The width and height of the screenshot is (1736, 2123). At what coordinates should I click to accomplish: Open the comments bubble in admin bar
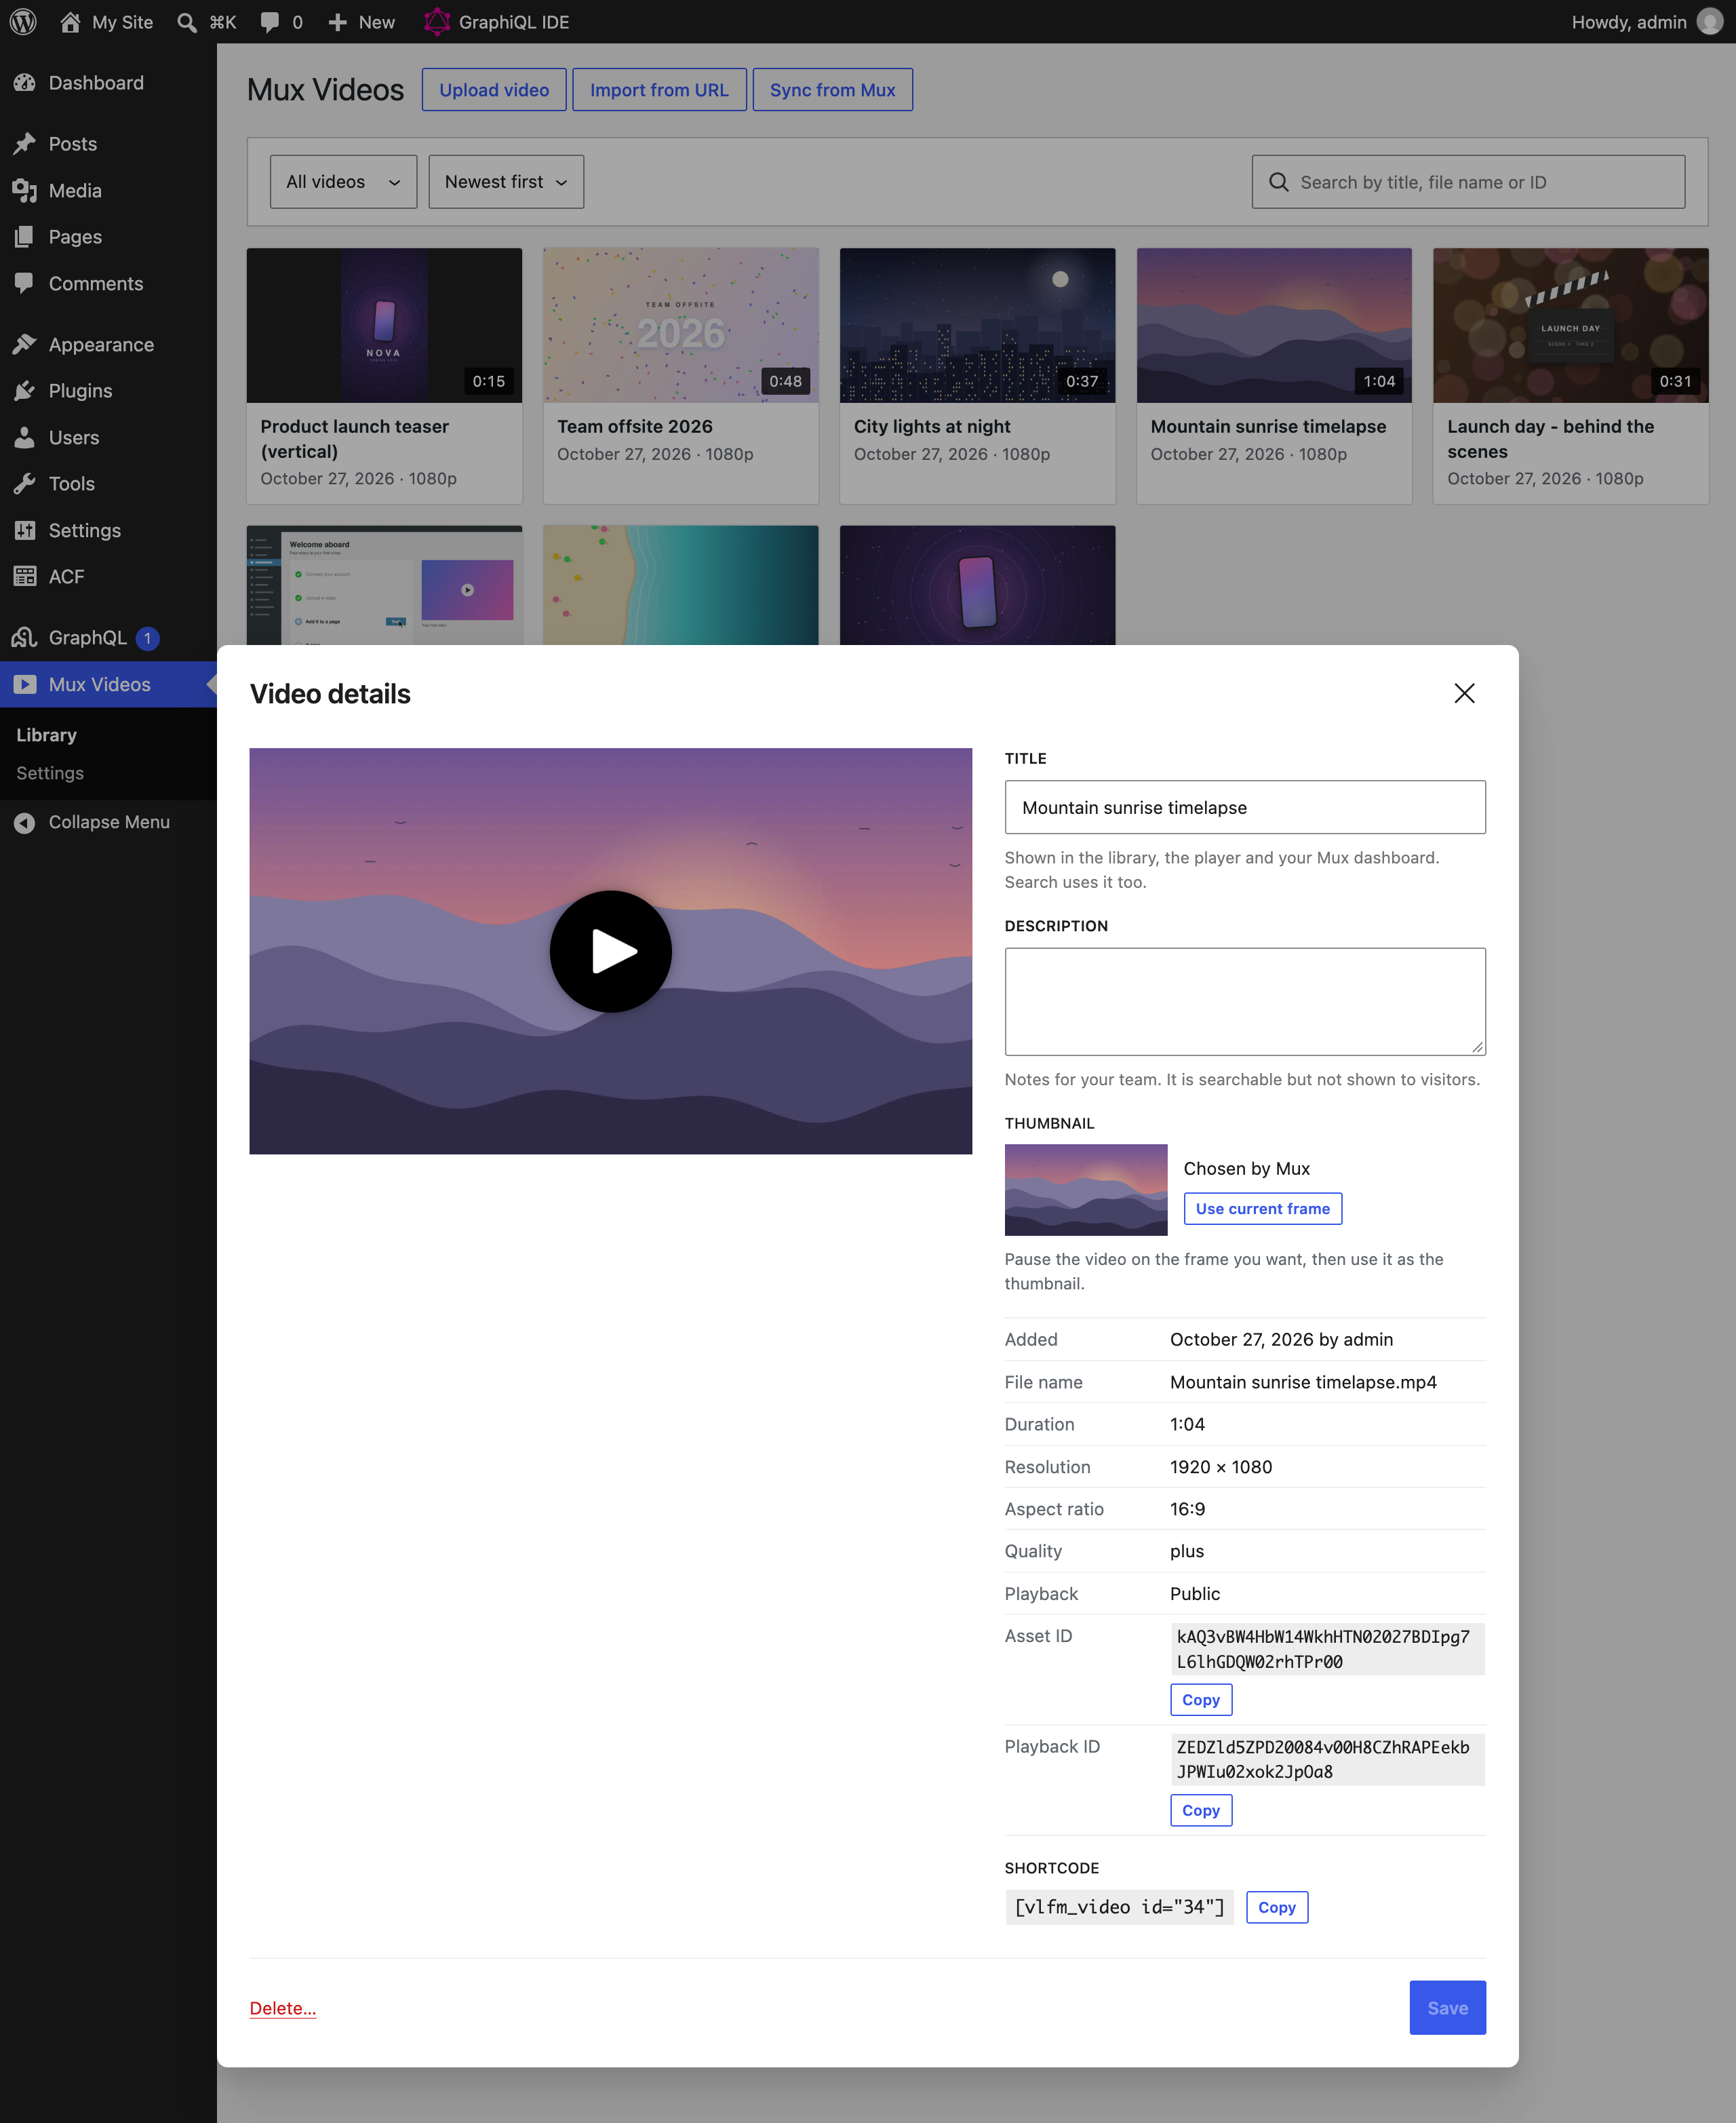pyautogui.click(x=270, y=22)
